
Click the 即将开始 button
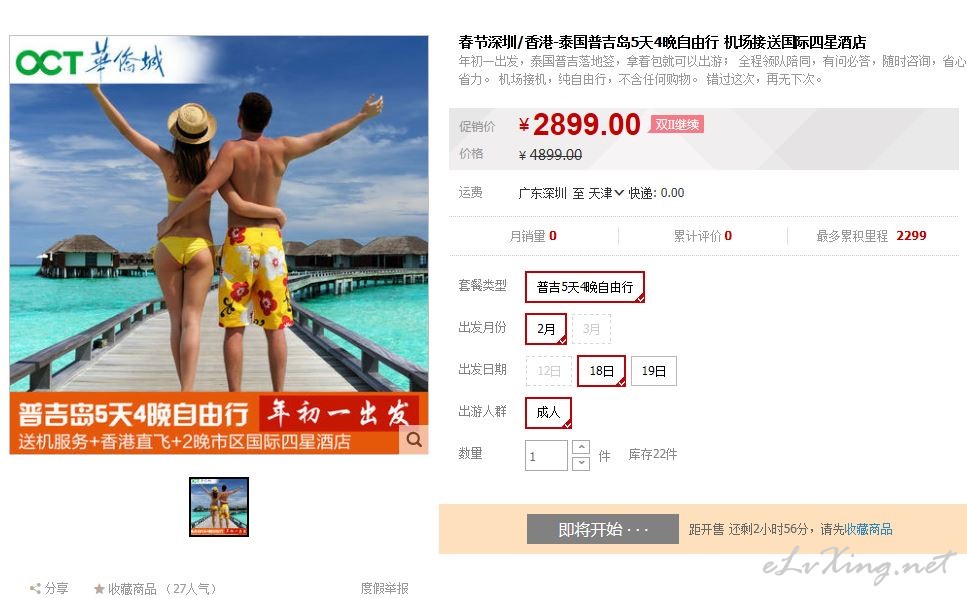(x=603, y=529)
